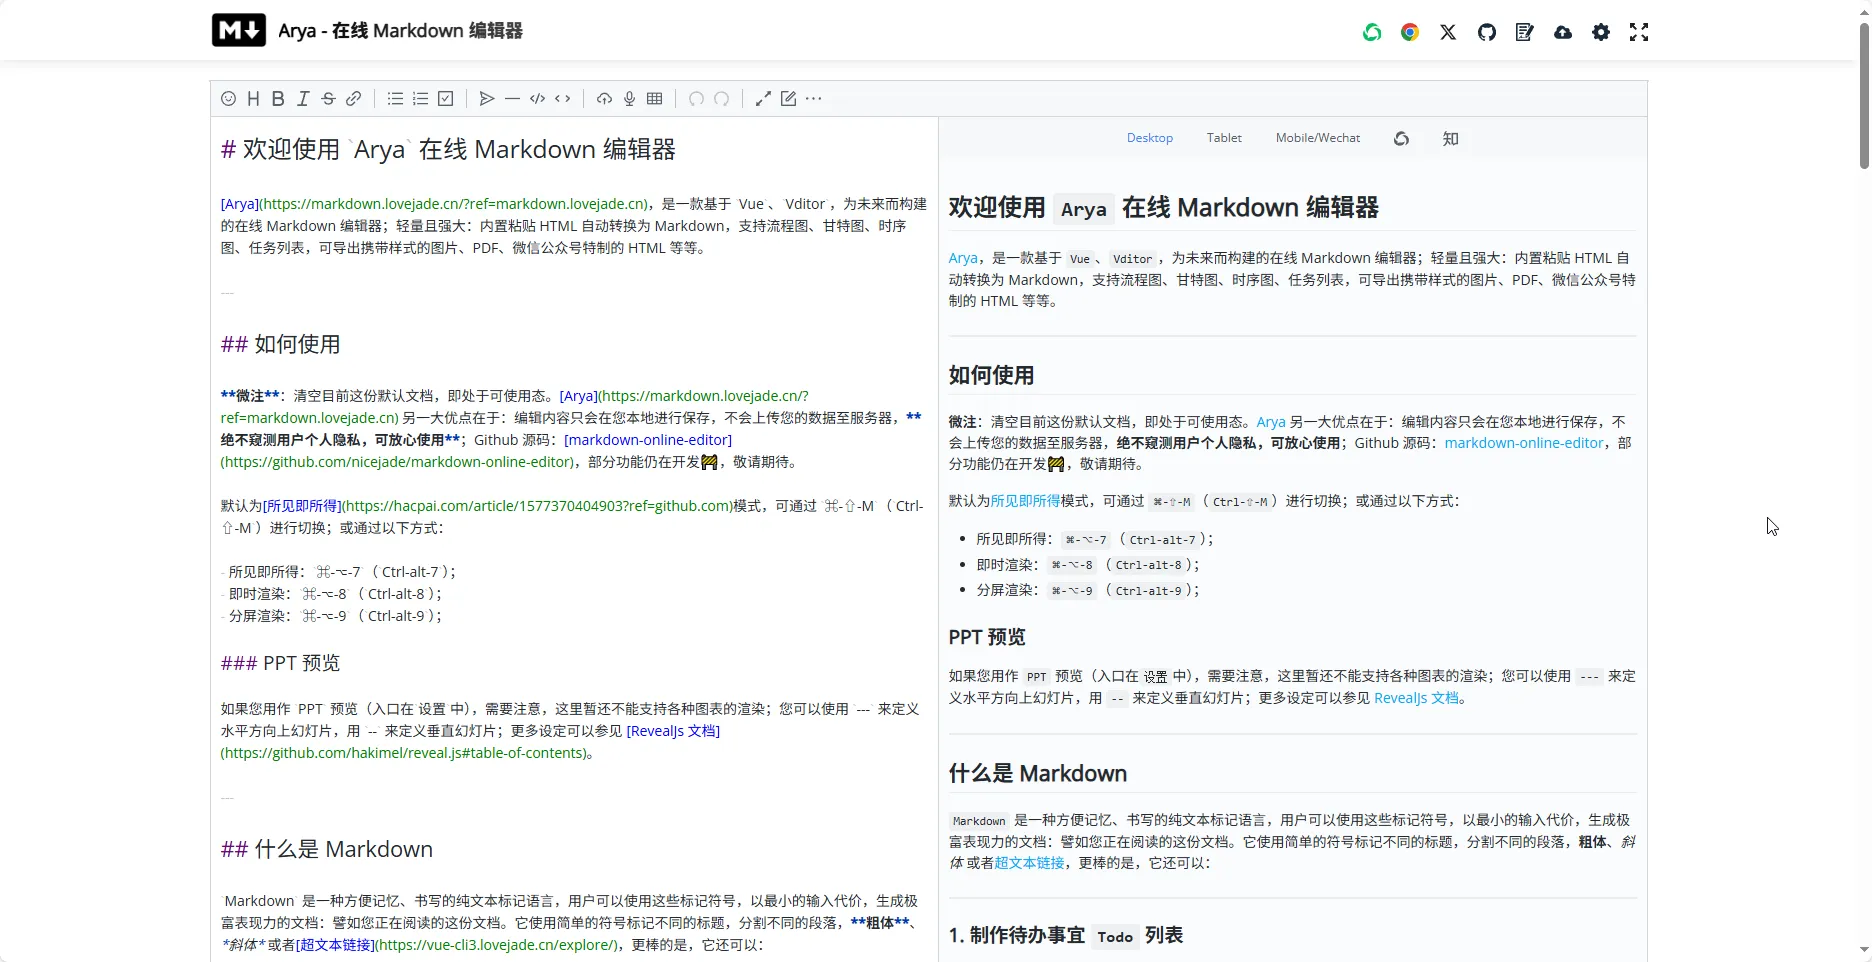
Task: Click the '分屏渲染' bullet in the preview
Action: 1088,591
